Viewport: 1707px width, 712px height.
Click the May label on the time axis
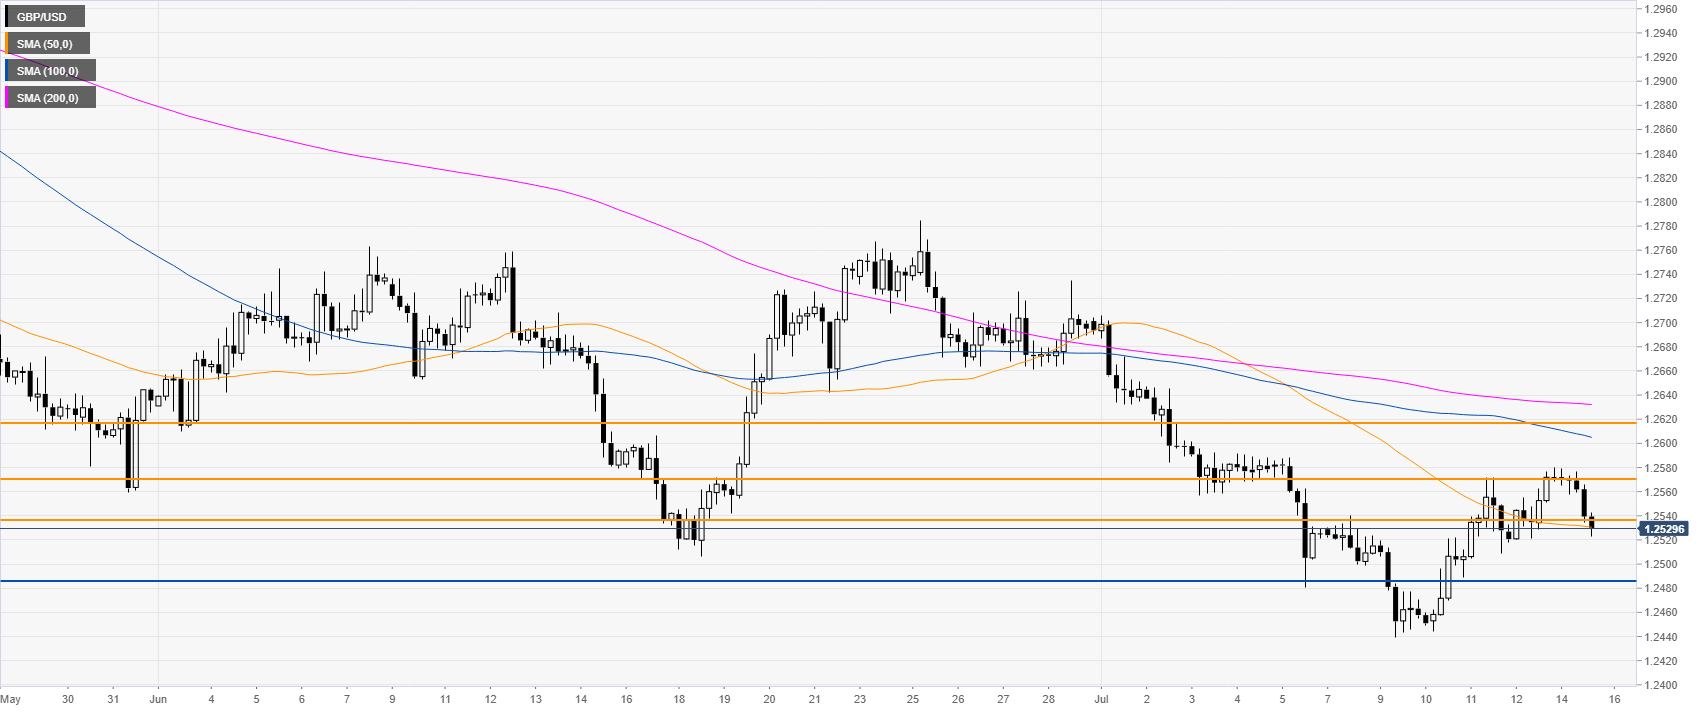(11, 698)
